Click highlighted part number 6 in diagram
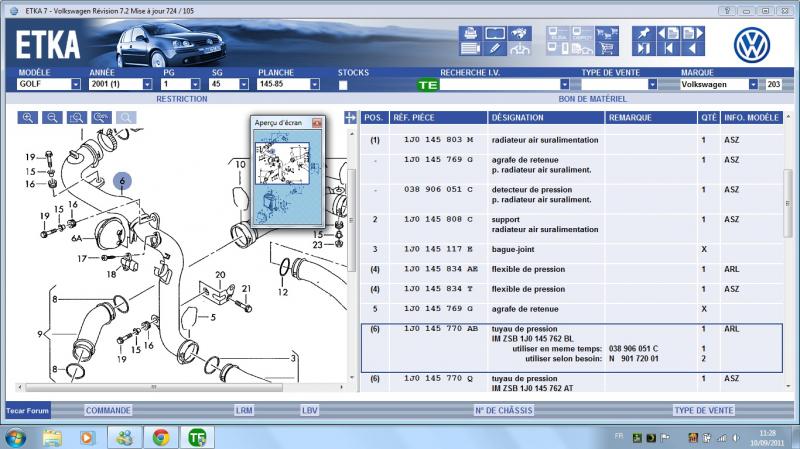 [122, 181]
